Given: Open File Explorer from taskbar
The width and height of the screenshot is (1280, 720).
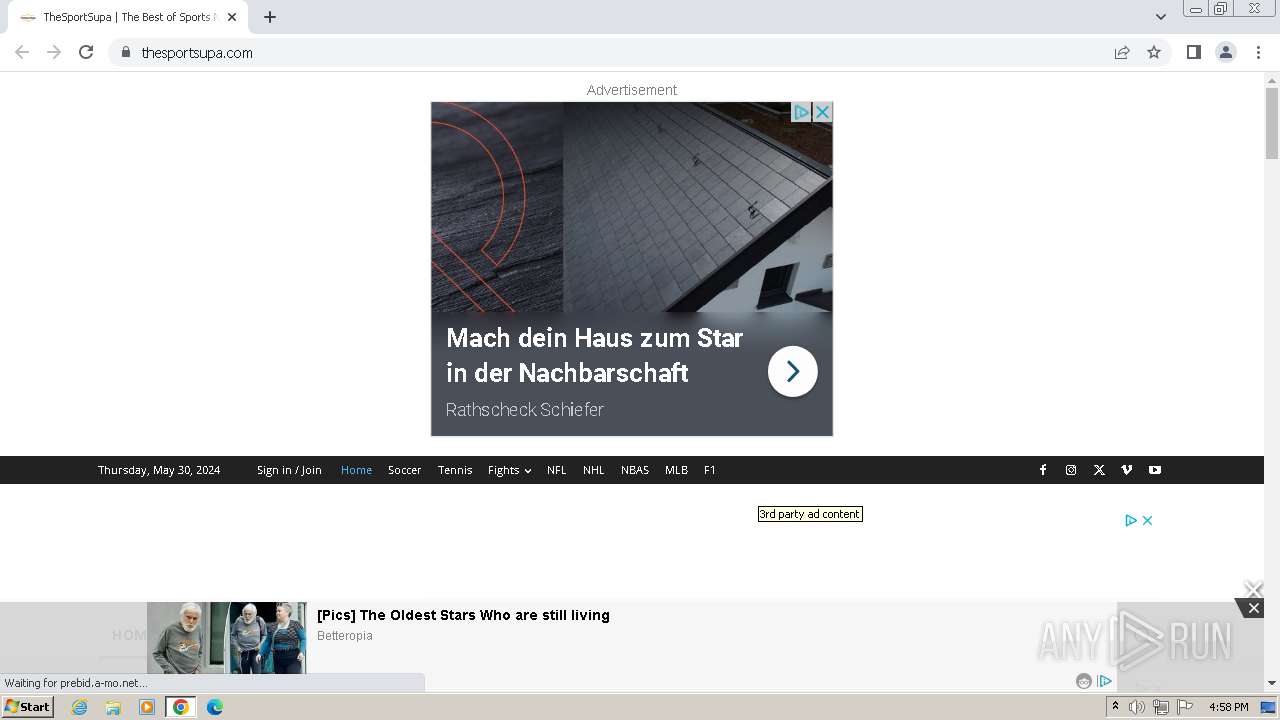Looking at the screenshot, I should click(113, 707).
